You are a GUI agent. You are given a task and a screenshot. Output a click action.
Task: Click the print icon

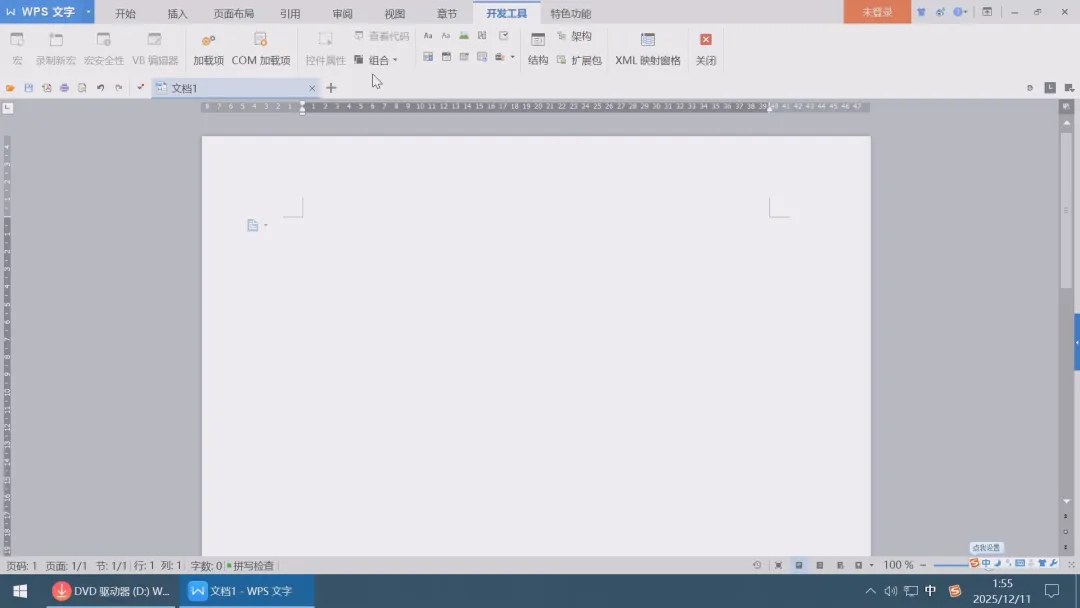[x=64, y=87]
